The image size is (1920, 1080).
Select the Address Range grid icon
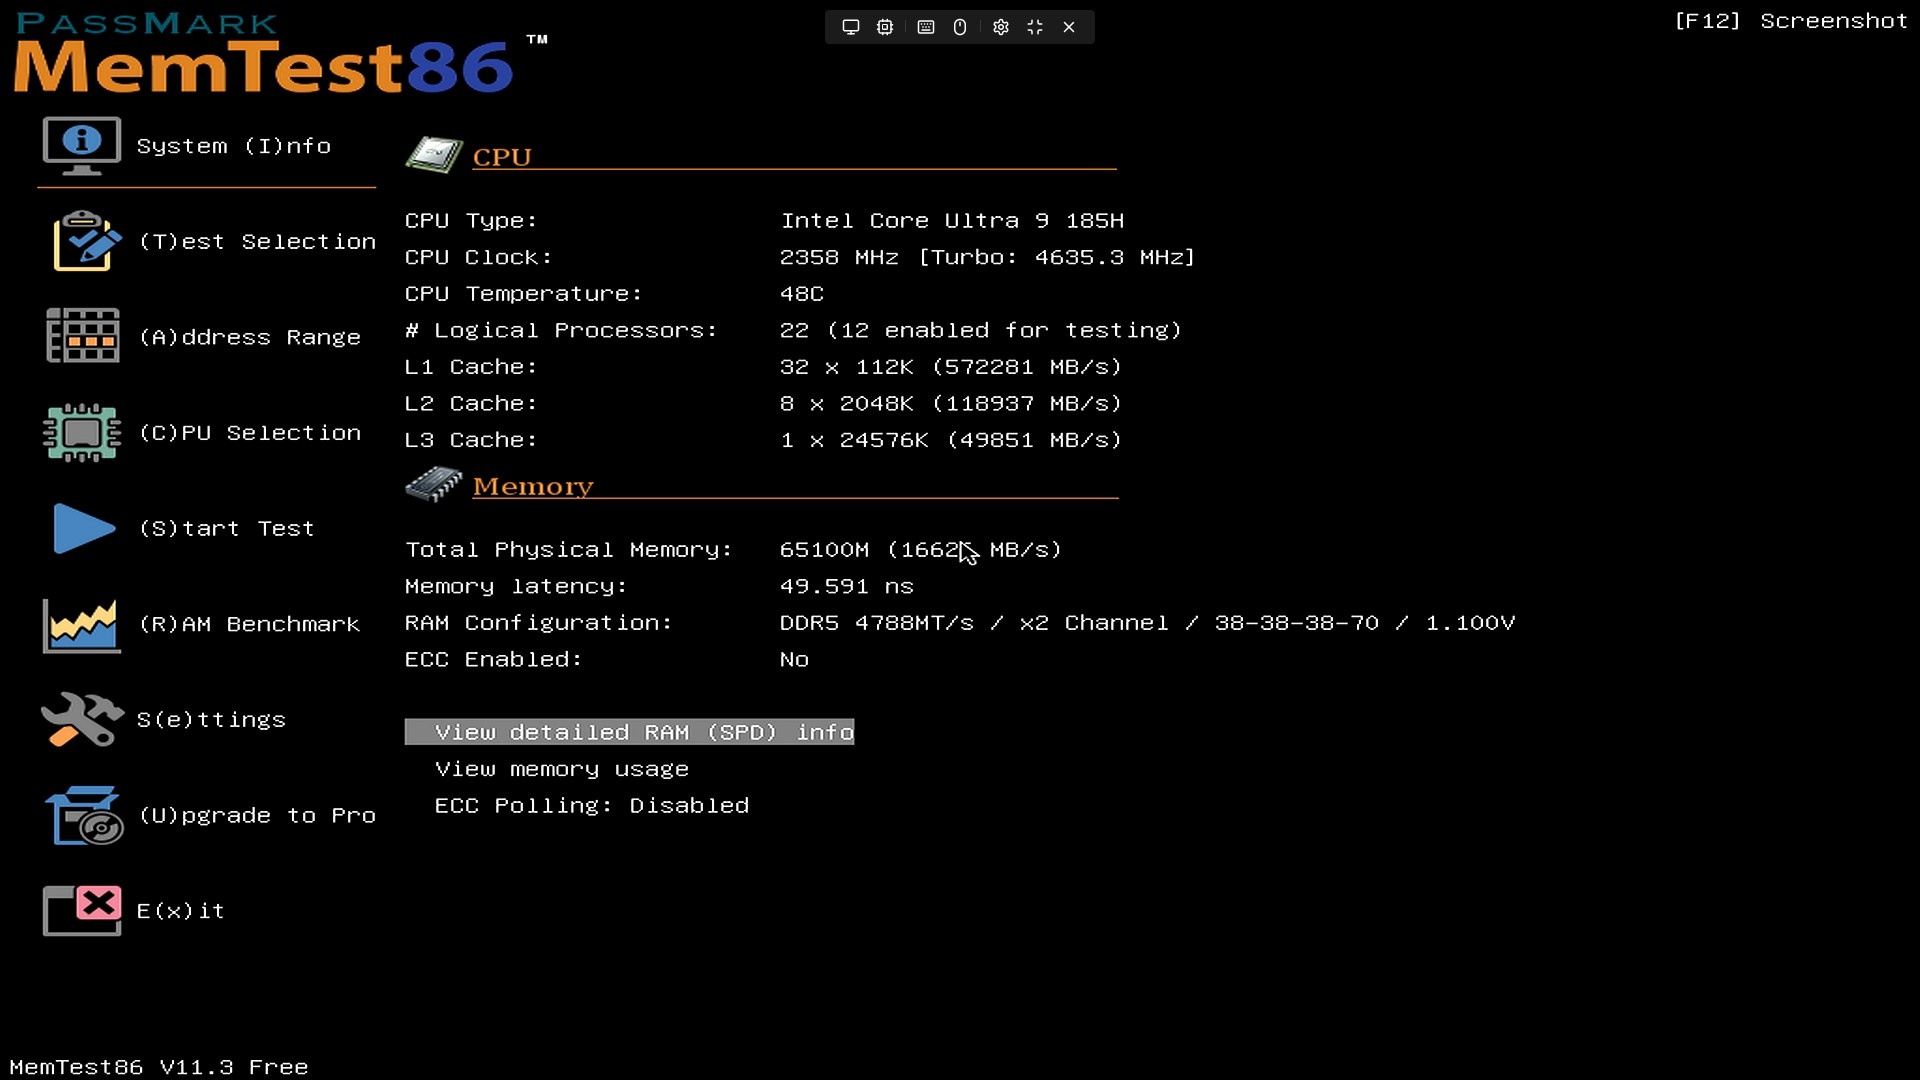82,336
